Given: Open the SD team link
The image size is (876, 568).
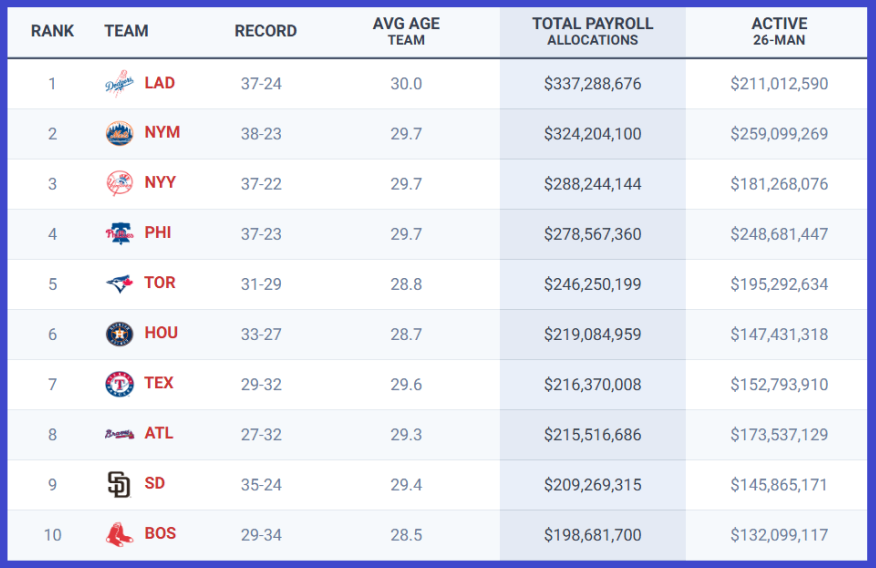Looking at the screenshot, I should coord(155,483).
